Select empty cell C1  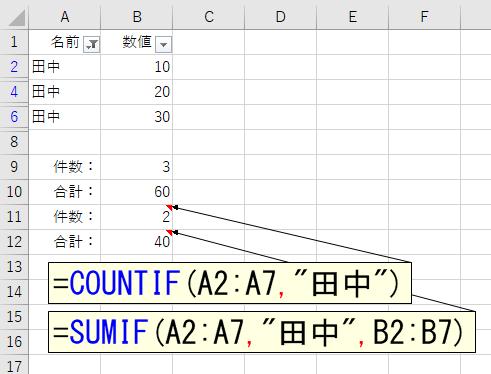209,42
